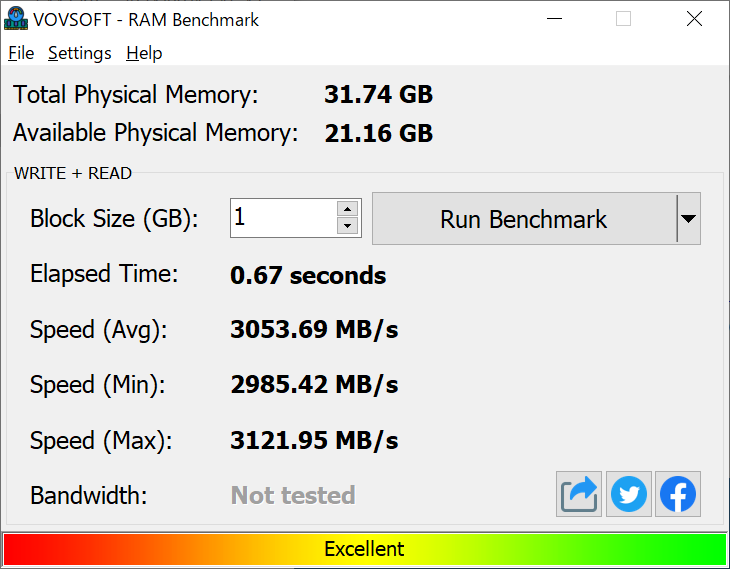Minimize the RAM Benchmark window
The width and height of the screenshot is (730, 569).
click(554, 19)
